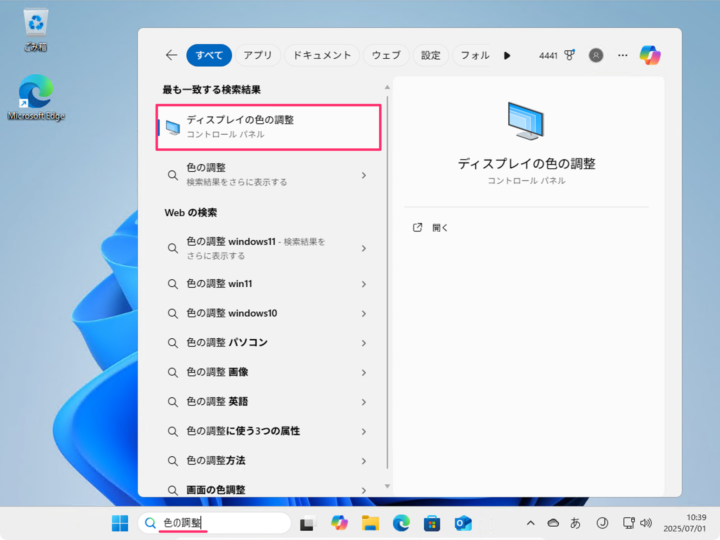The image size is (720, 540).
Task: Select 色の調整 windows11 web result
Action: point(269,248)
